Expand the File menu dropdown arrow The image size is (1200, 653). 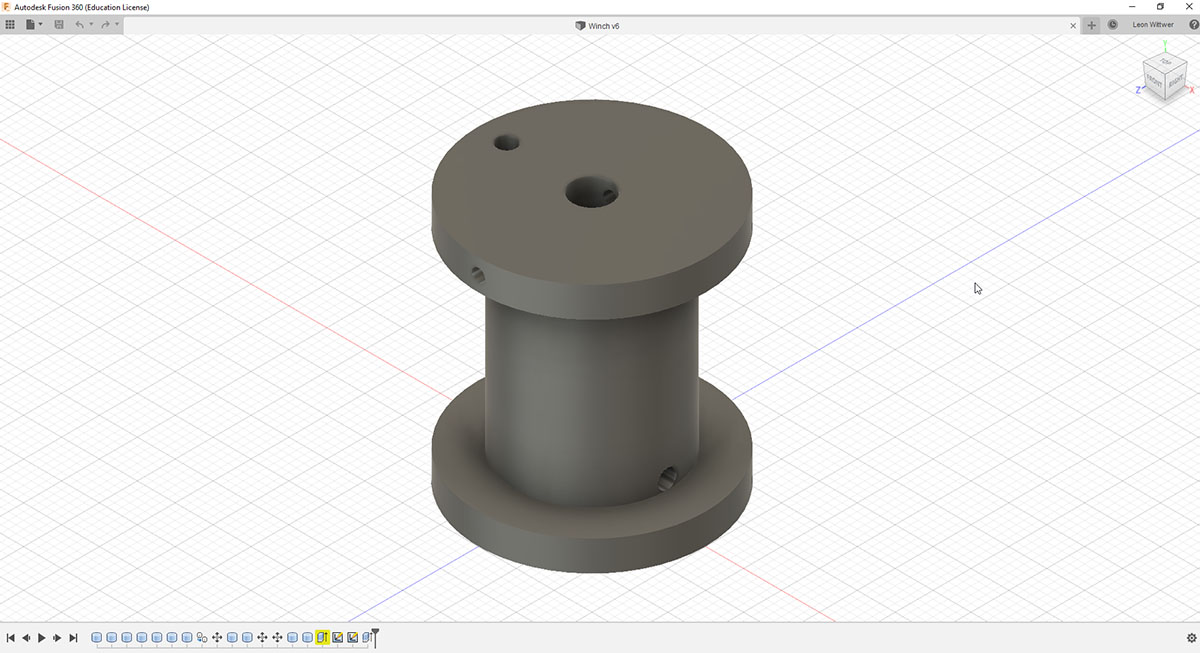(40, 24)
